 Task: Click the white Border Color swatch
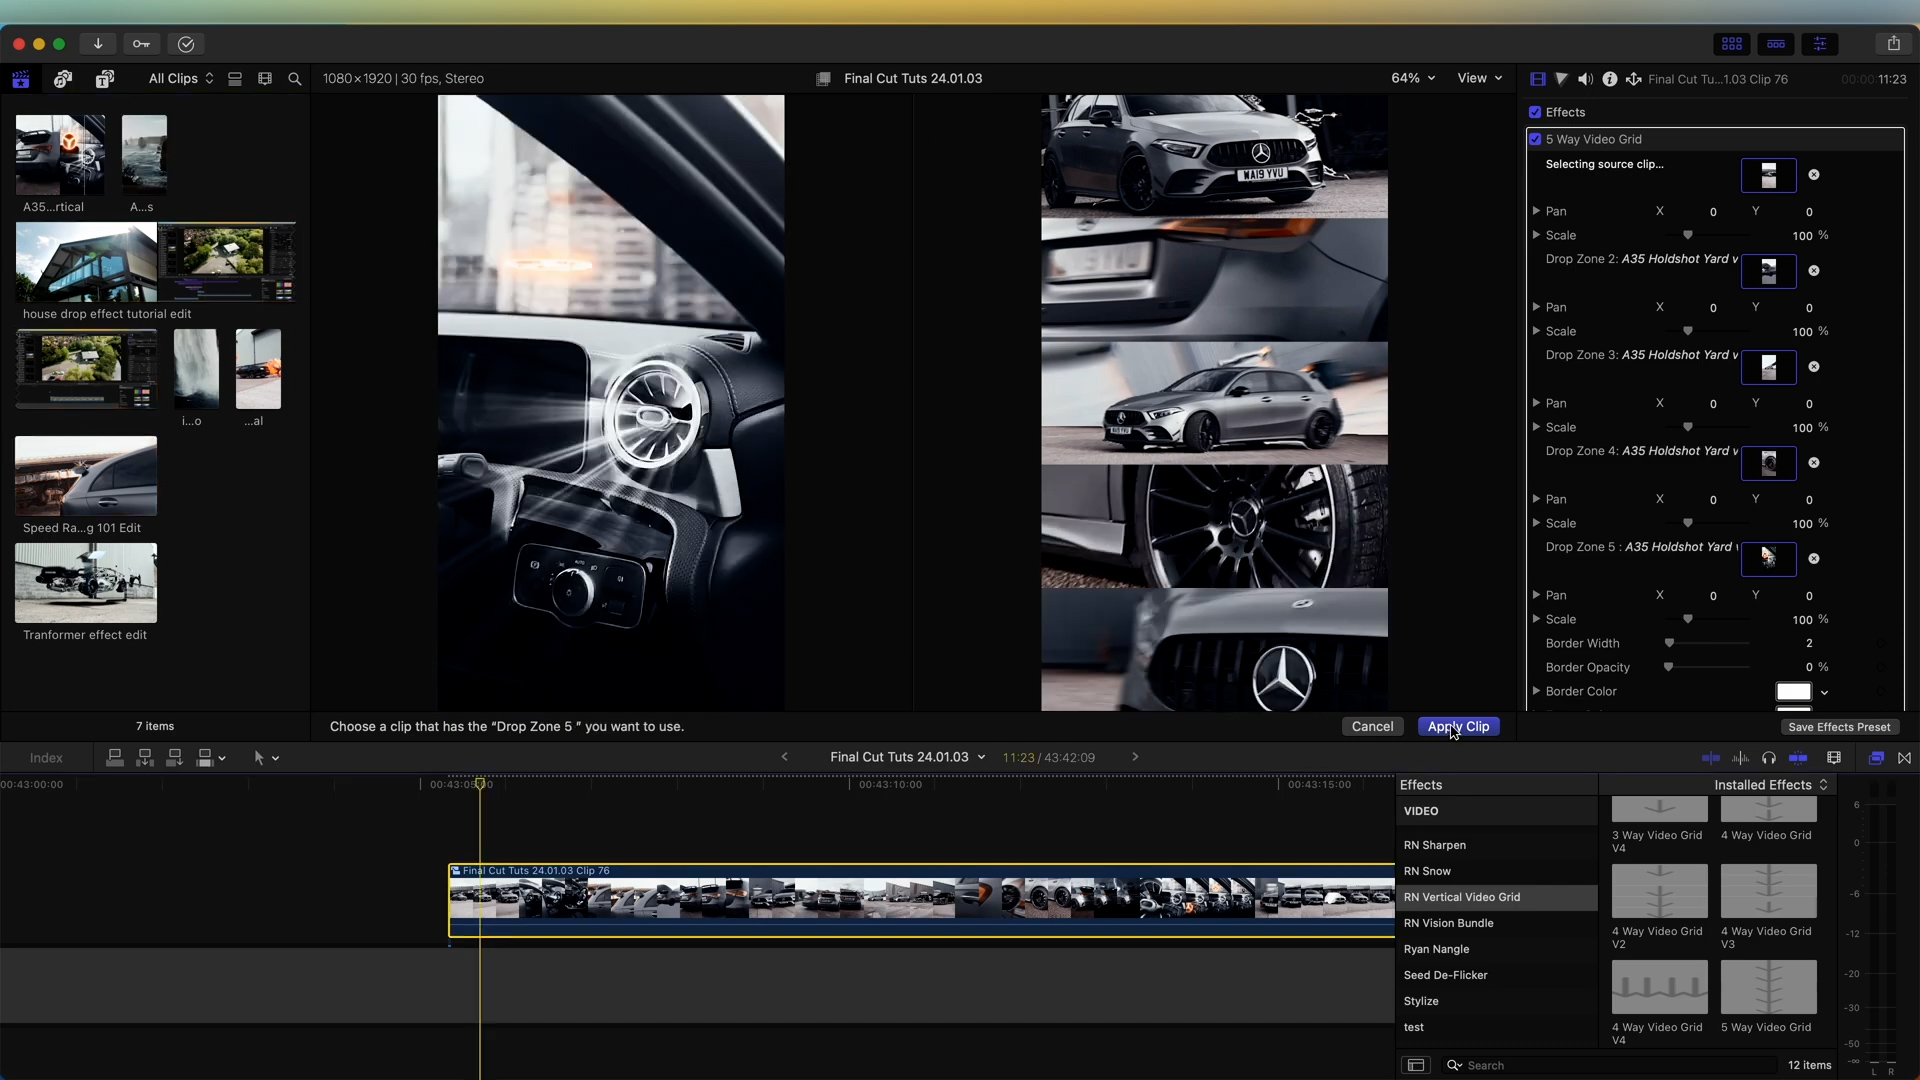1793,692
